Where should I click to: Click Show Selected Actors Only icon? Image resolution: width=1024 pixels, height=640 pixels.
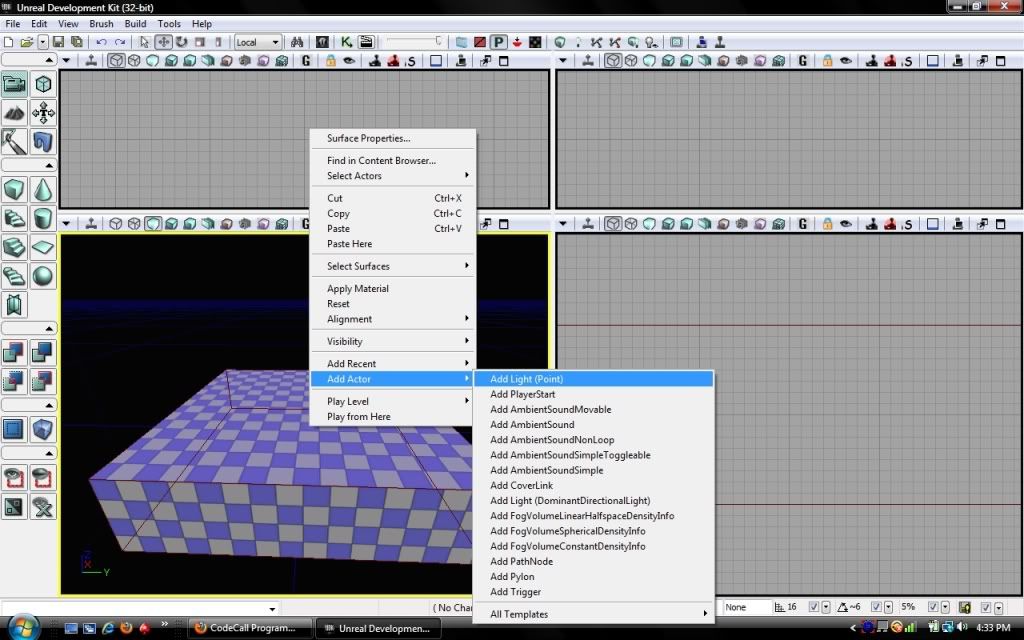(14, 478)
